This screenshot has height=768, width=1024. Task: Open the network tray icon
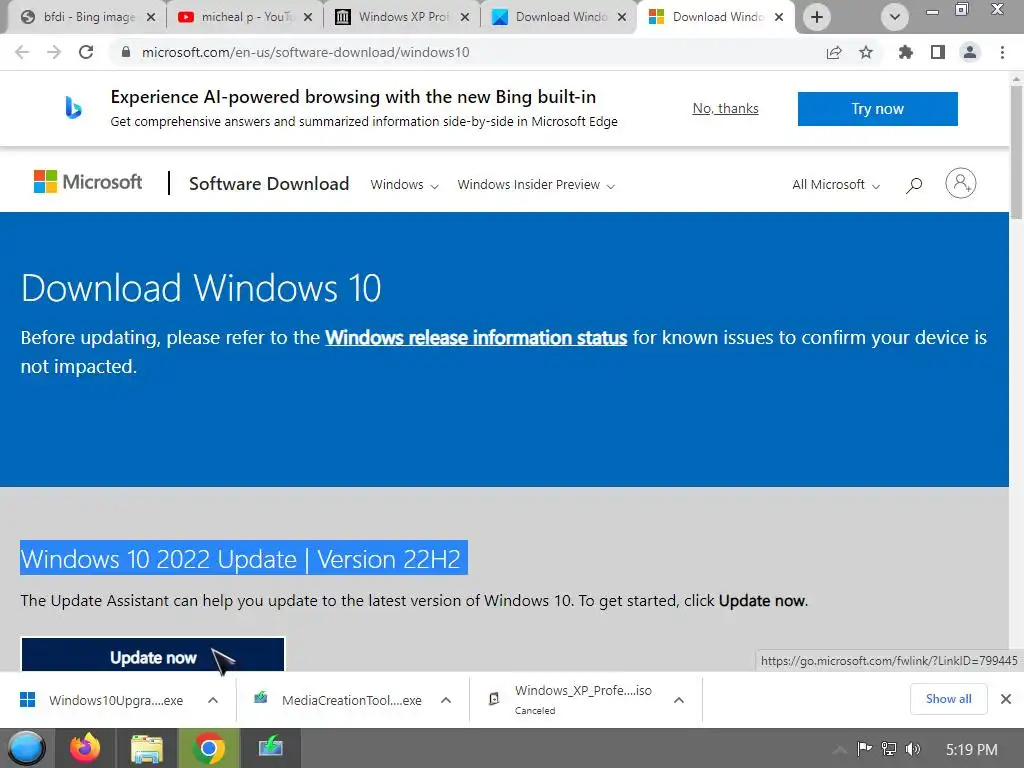coord(889,749)
